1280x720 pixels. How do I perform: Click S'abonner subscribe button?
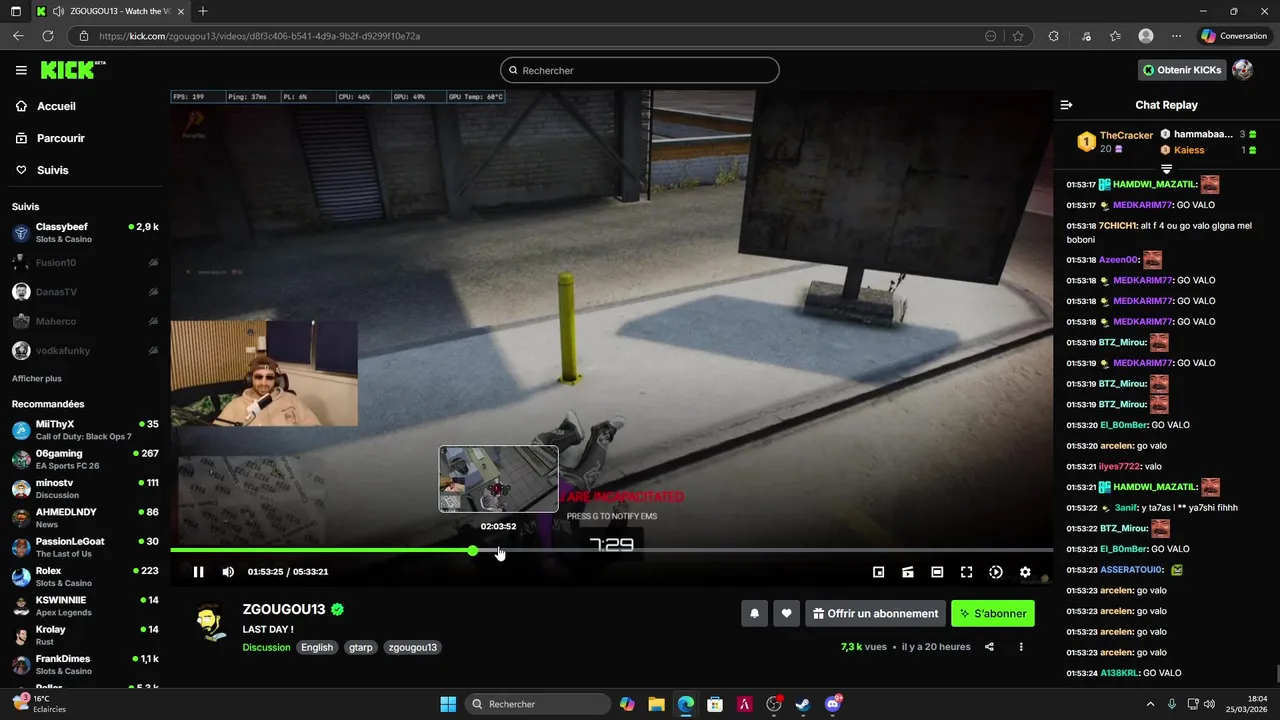(993, 614)
